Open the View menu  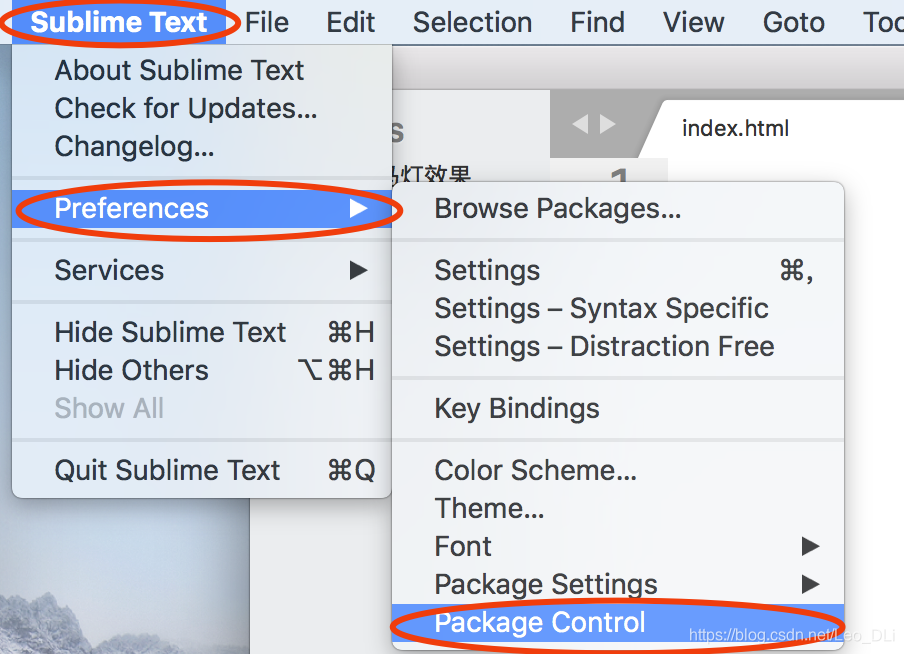point(693,22)
